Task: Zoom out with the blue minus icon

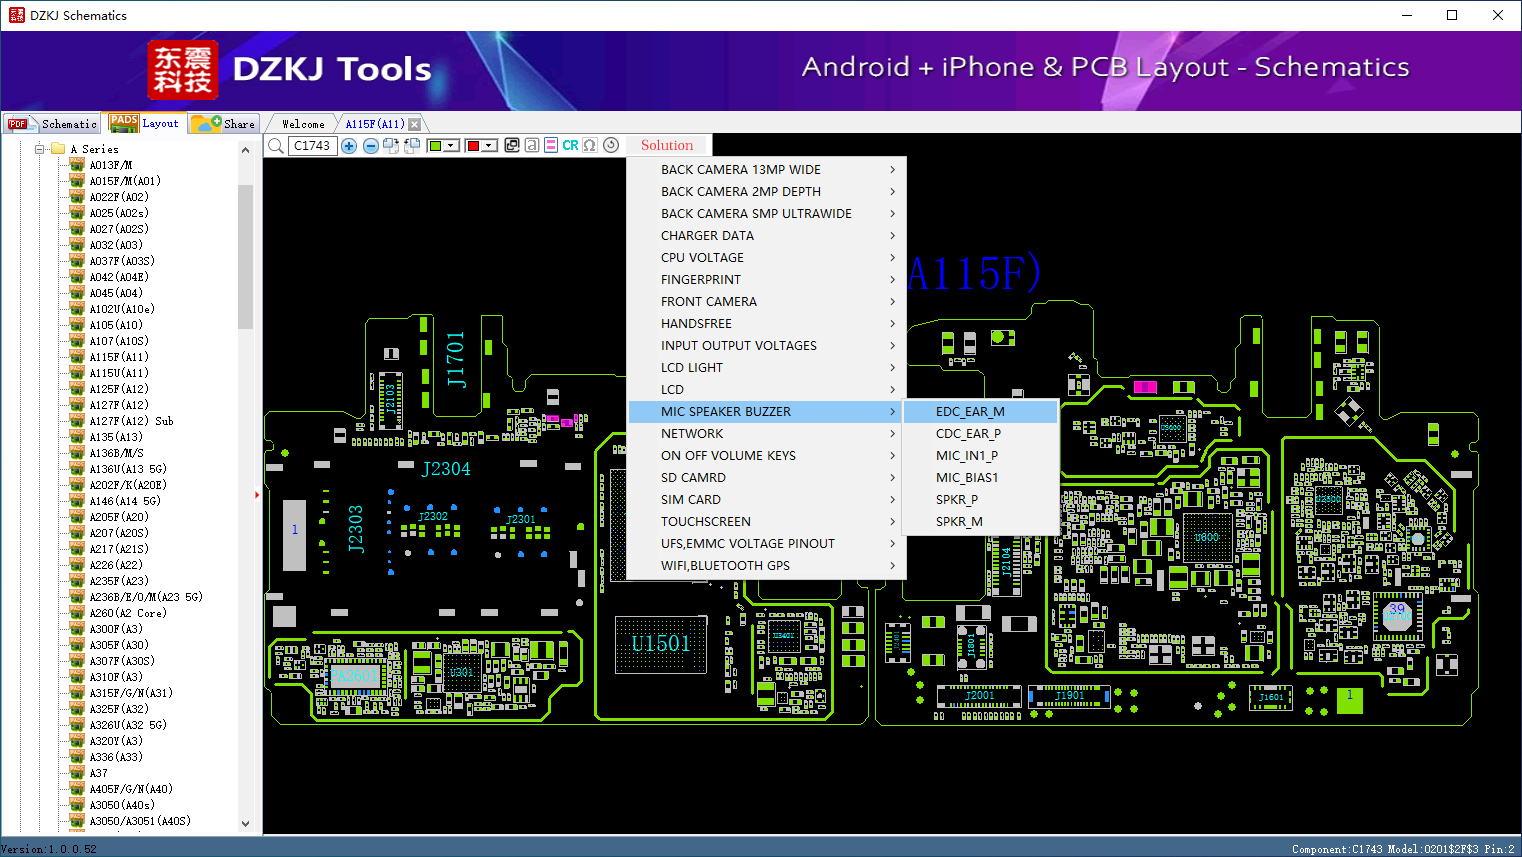Action: (370, 145)
